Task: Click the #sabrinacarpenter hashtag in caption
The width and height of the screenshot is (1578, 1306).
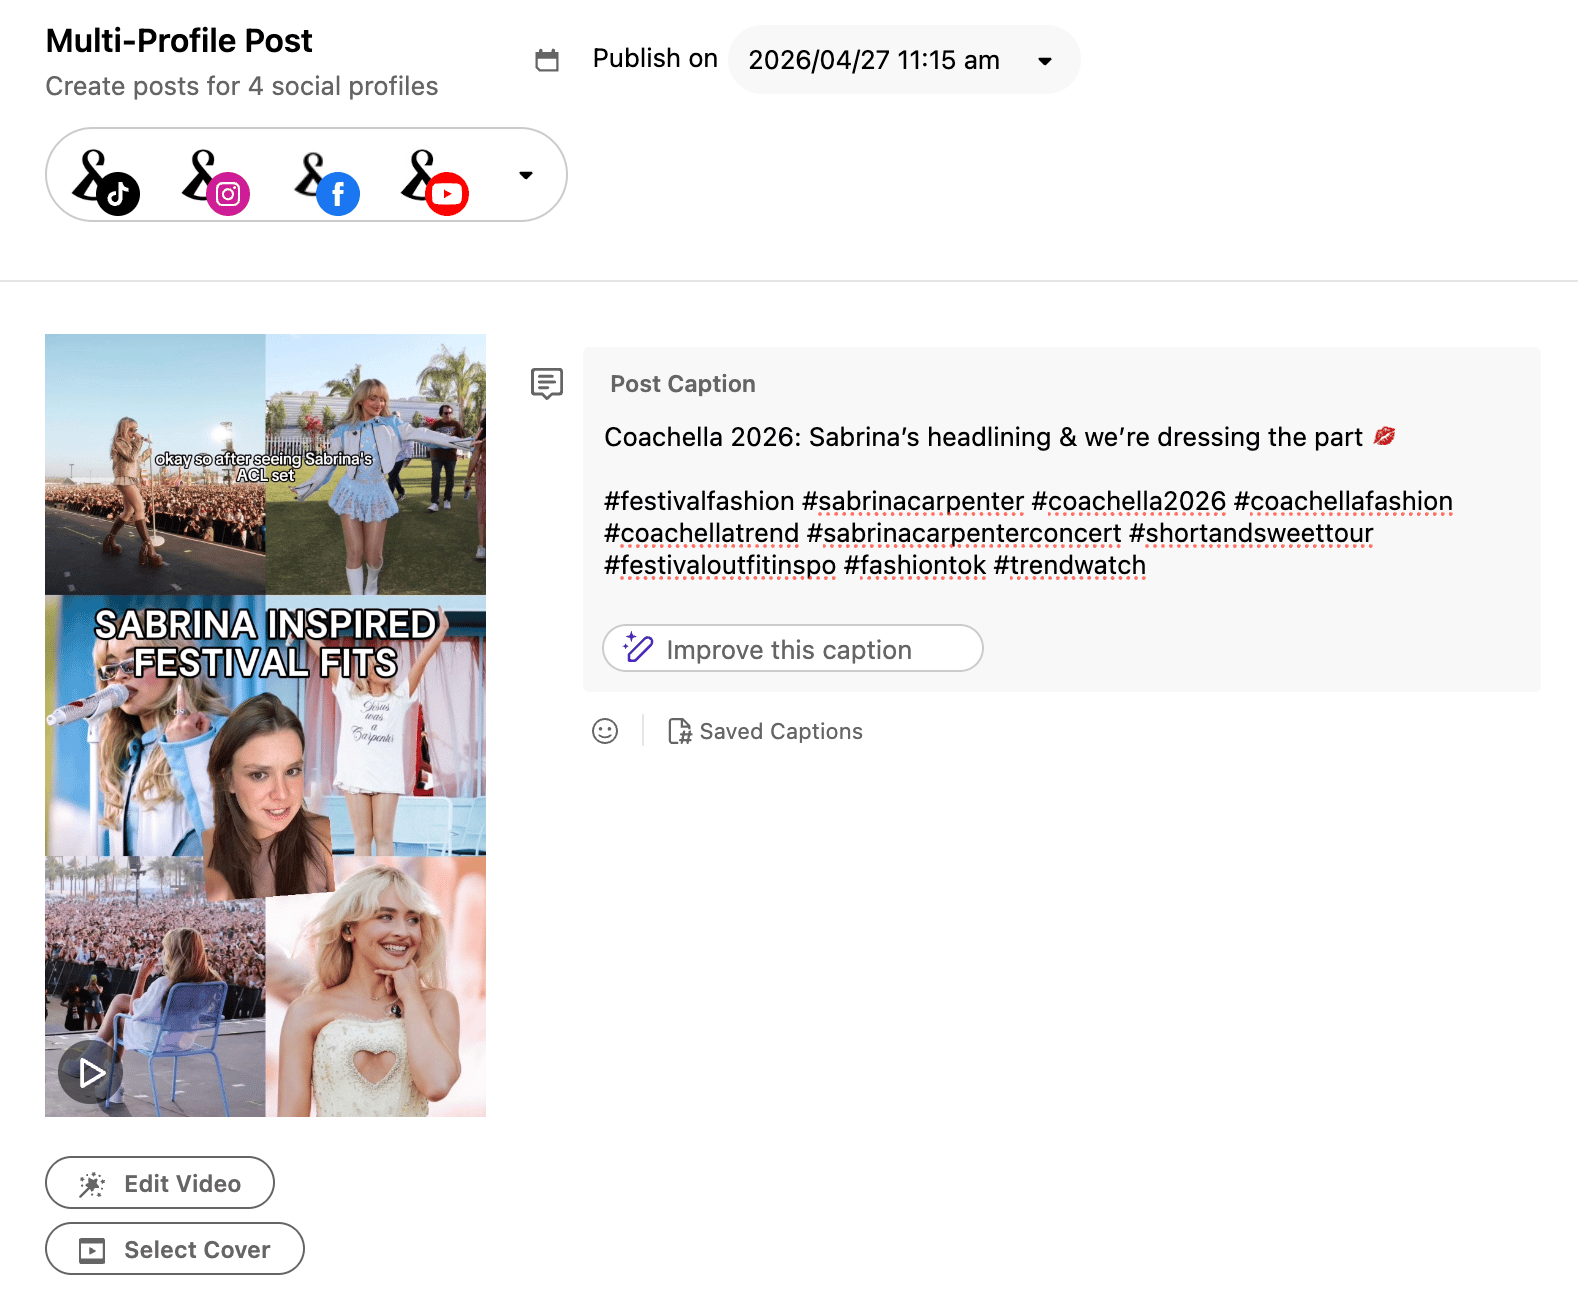Action: (913, 501)
